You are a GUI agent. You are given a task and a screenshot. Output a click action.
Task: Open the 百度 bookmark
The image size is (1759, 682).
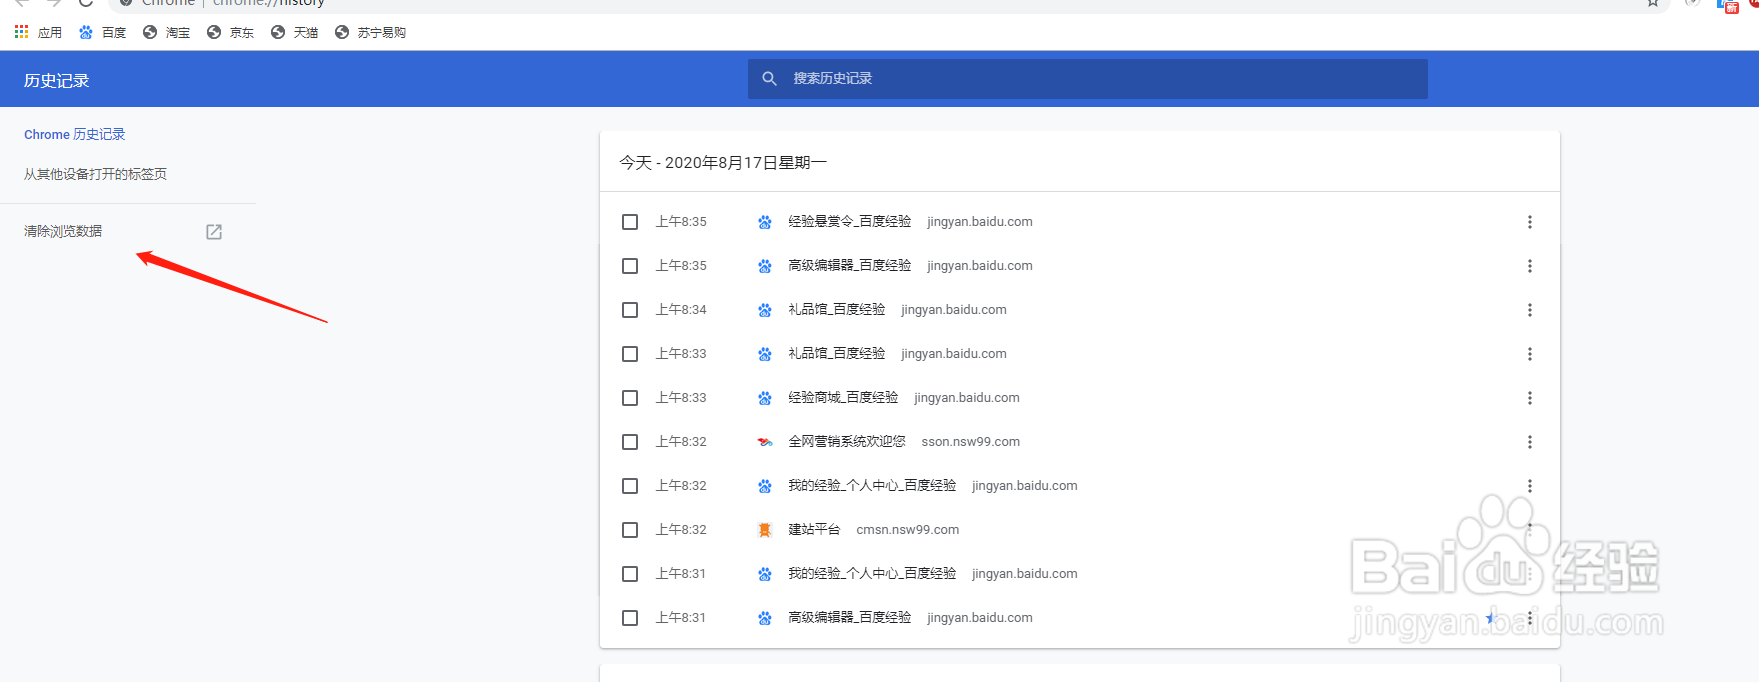pyautogui.click(x=102, y=33)
